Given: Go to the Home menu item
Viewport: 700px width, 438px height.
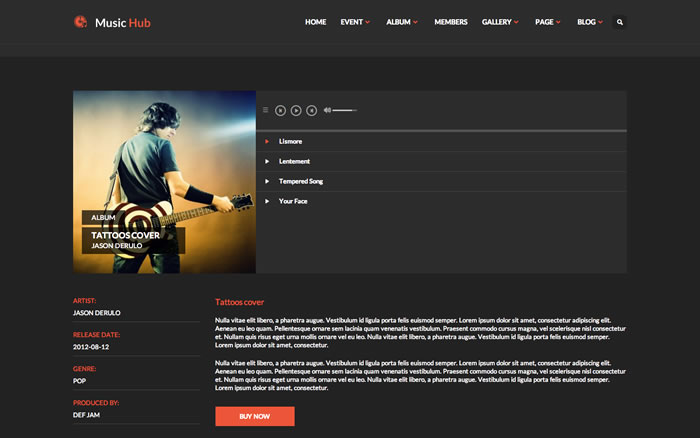Looking at the screenshot, I should [316, 22].
